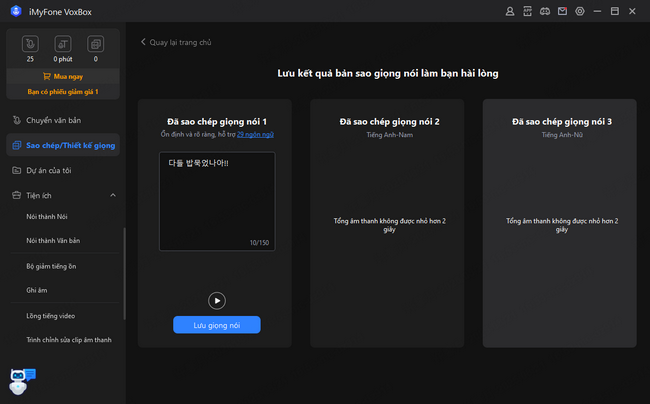Click the Tiếng Anh-Nữ label
The image size is (650, 404).
point(562,135)
